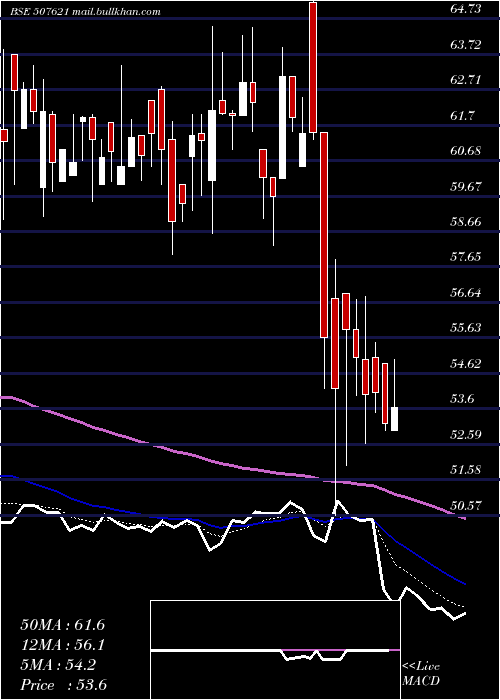Click the 52.59 price axis label
The height and width of the screenshot is (700, 500).
pos(466,434)
